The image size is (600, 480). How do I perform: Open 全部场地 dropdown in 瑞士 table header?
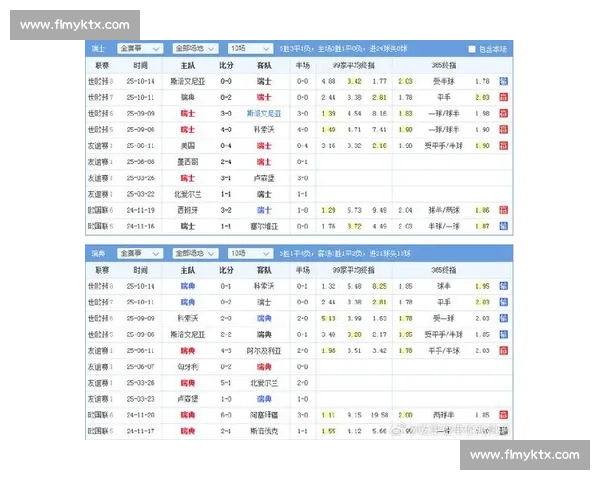click(195, 49)
